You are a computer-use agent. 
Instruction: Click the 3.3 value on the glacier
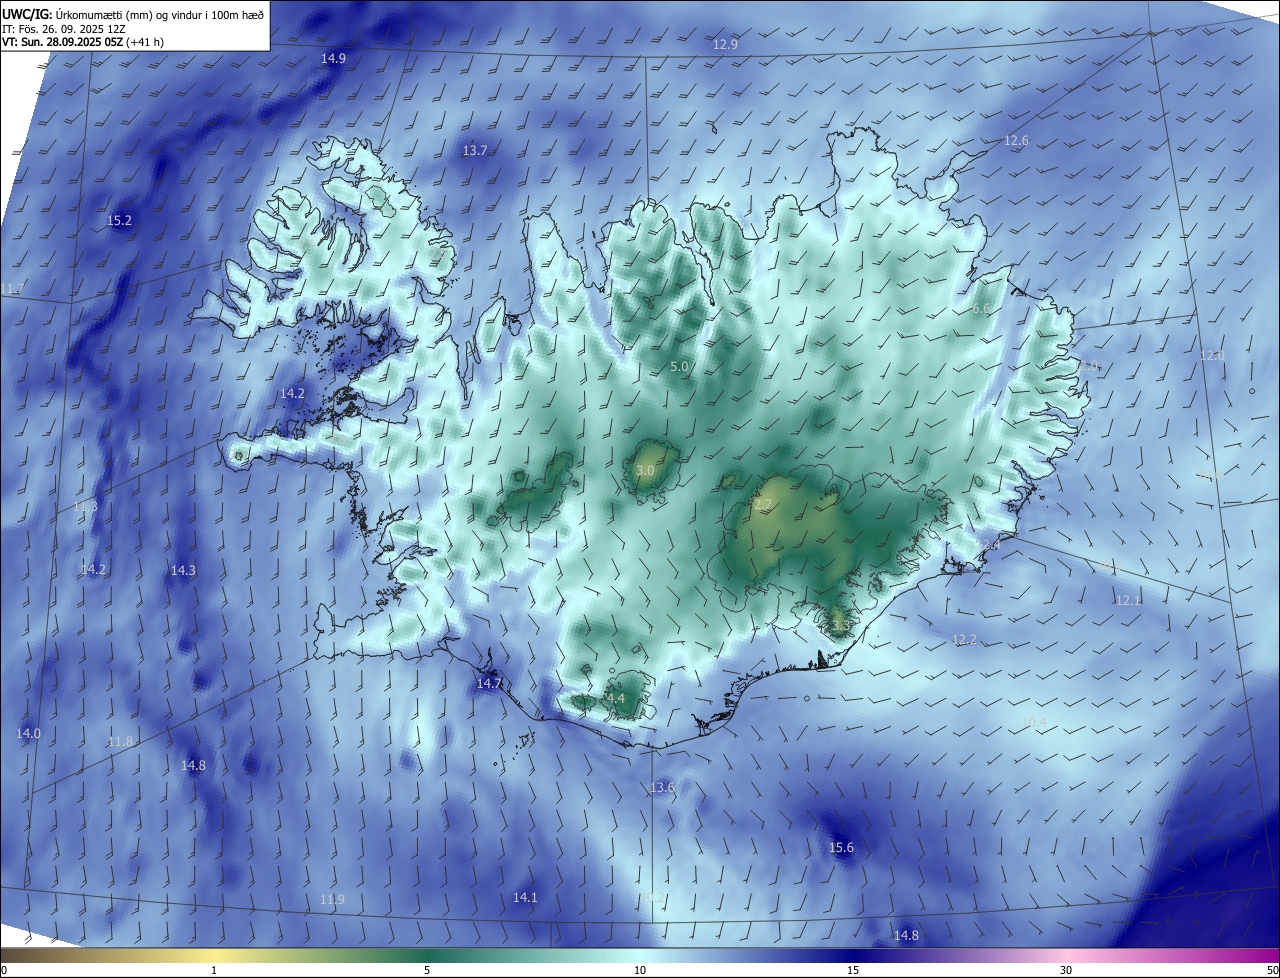click(x=840, y=625)
